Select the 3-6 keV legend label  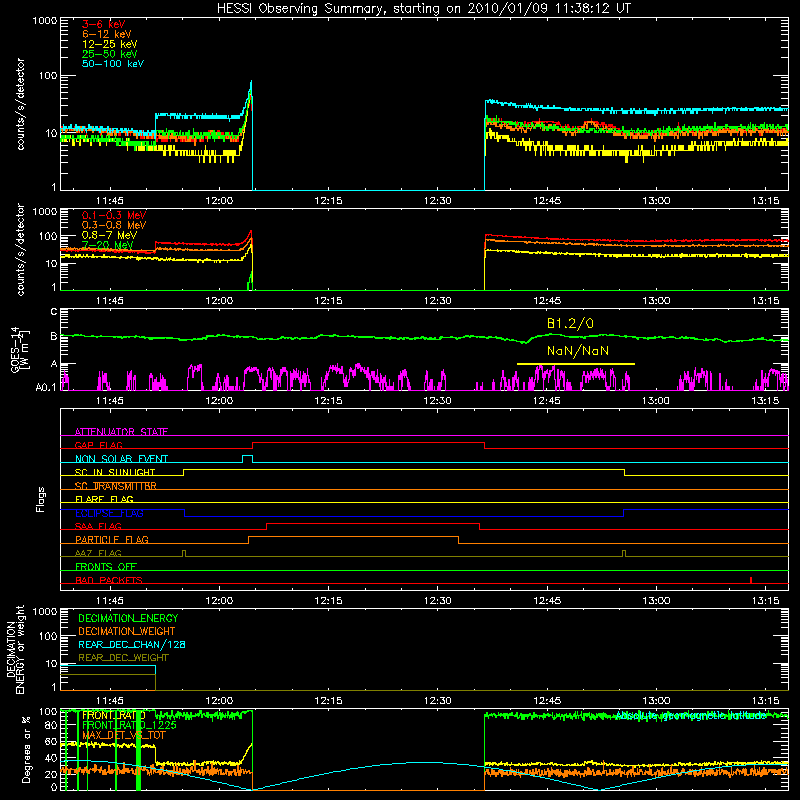point(103,24)
